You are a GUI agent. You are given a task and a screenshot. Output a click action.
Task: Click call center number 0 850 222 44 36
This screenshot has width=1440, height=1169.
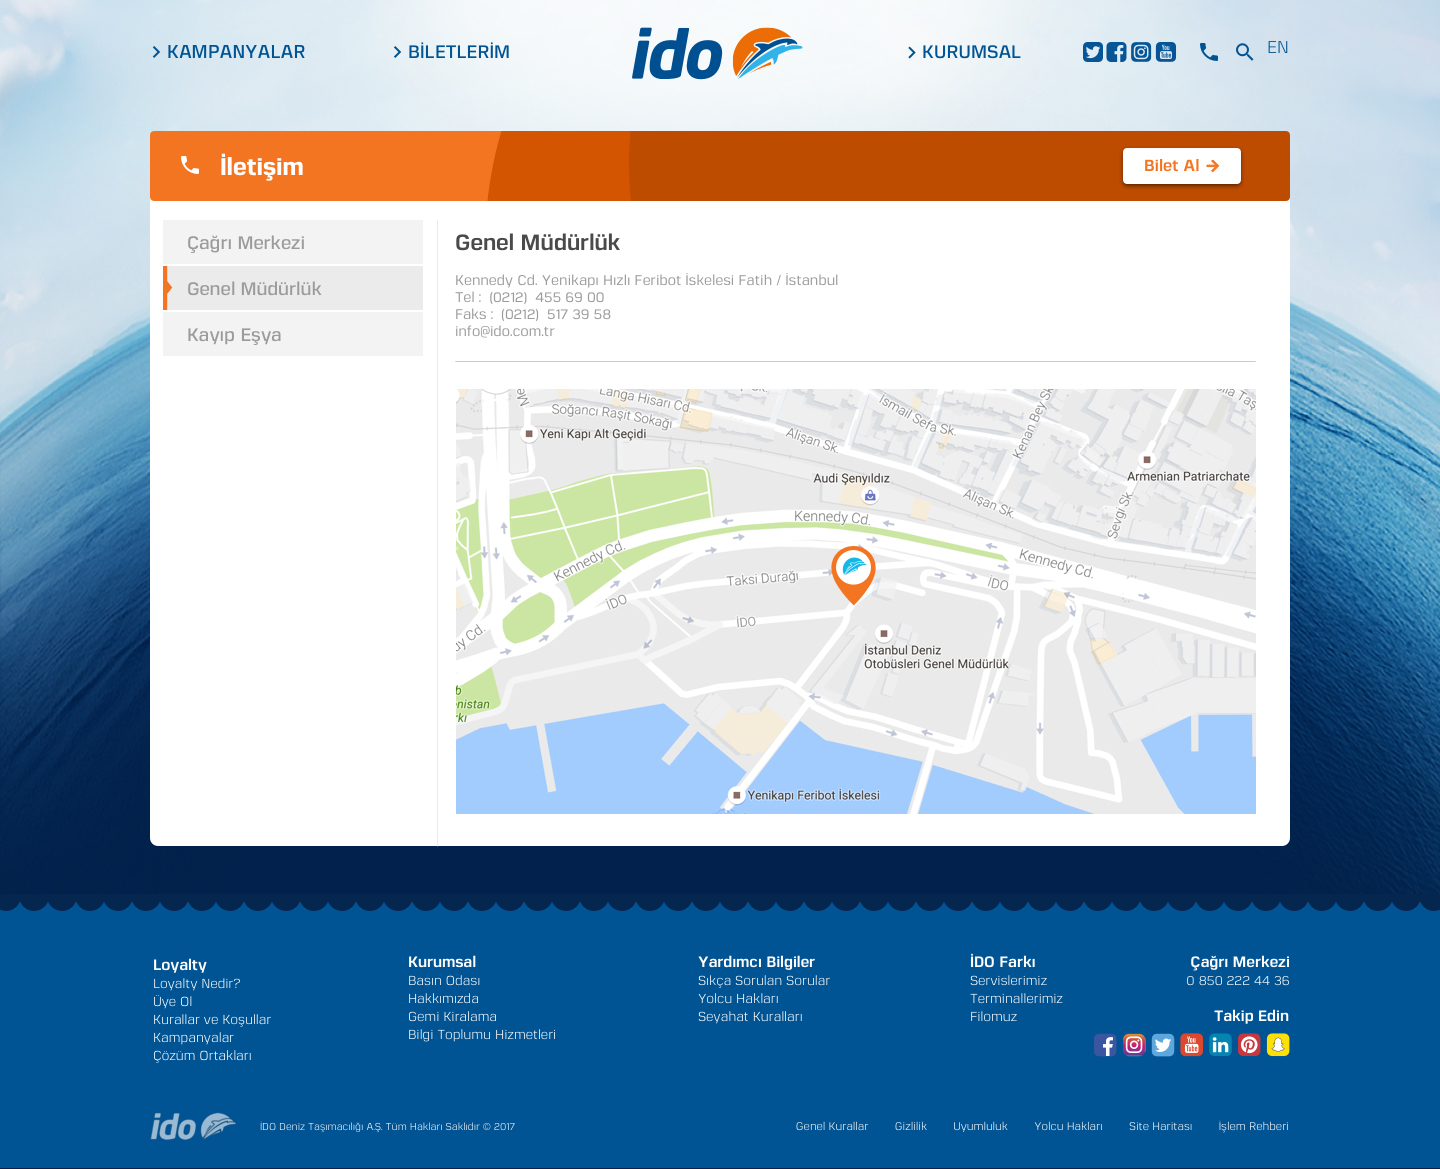click(x=1238, y=981)
